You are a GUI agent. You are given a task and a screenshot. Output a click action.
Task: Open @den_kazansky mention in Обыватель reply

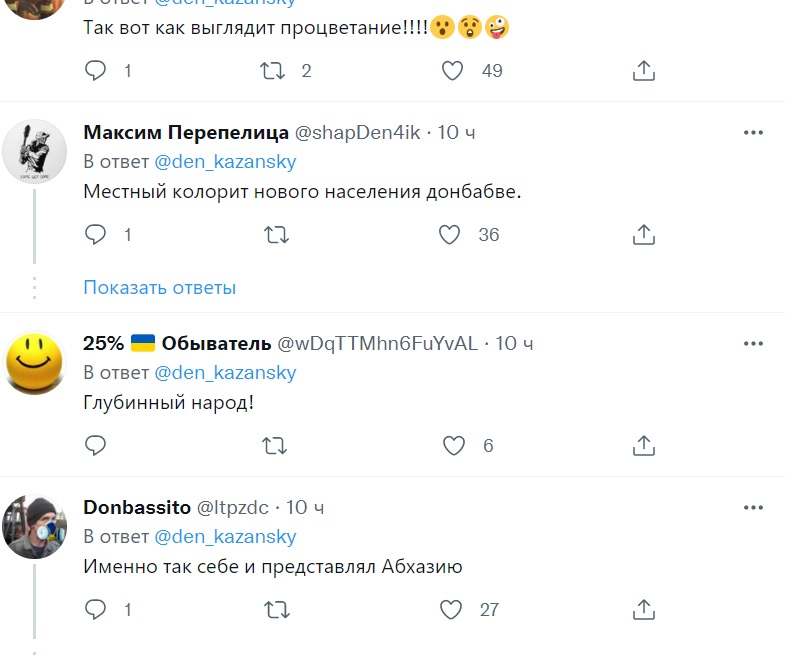[225, 373]
